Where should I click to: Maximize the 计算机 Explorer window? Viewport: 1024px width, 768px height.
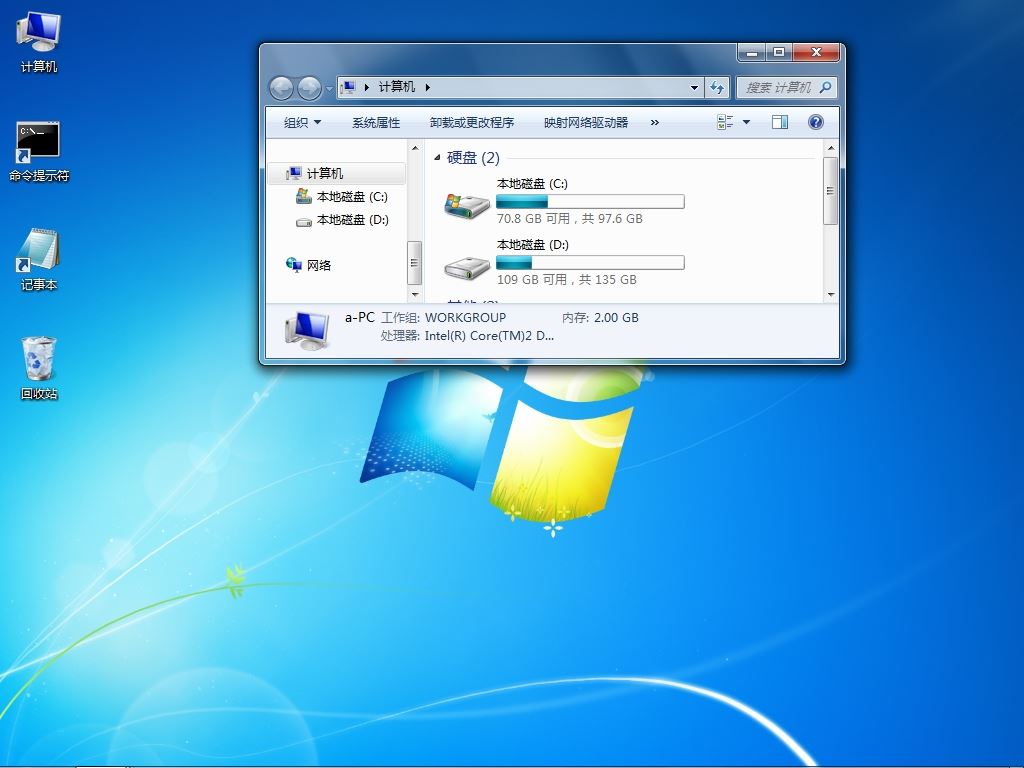coord(779,52)
